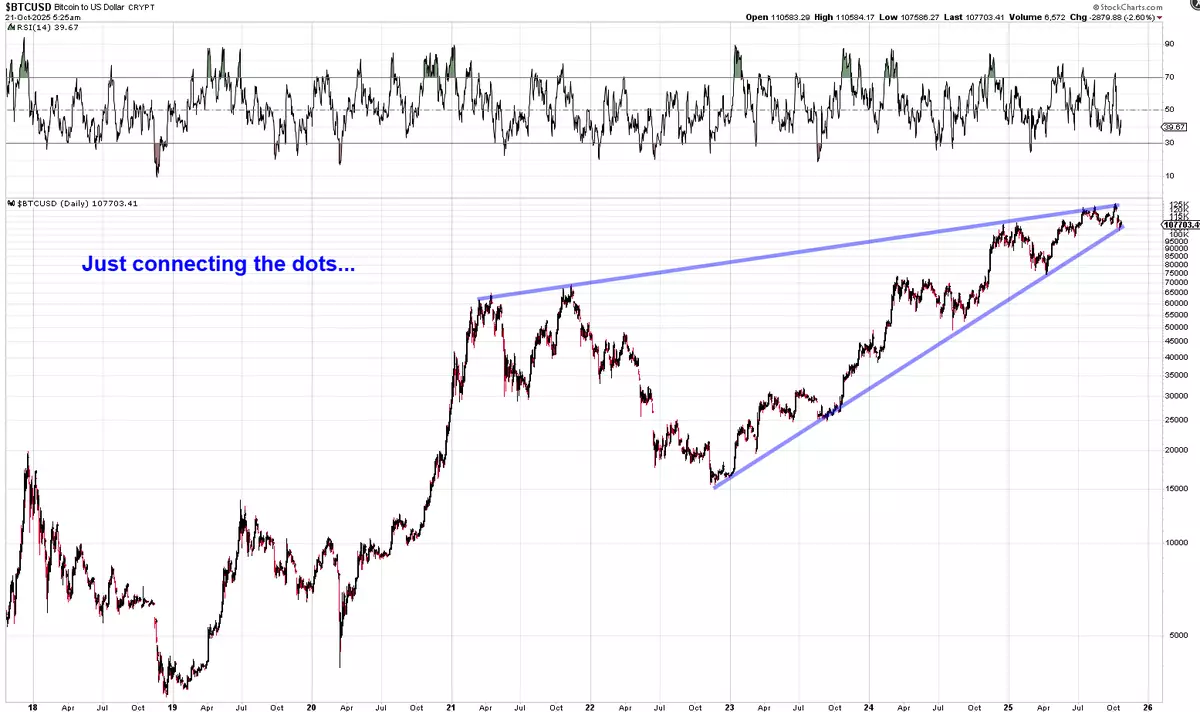Click the 10000 price level label
This screenshot has height=712, width=1200.
point(1174,544)
